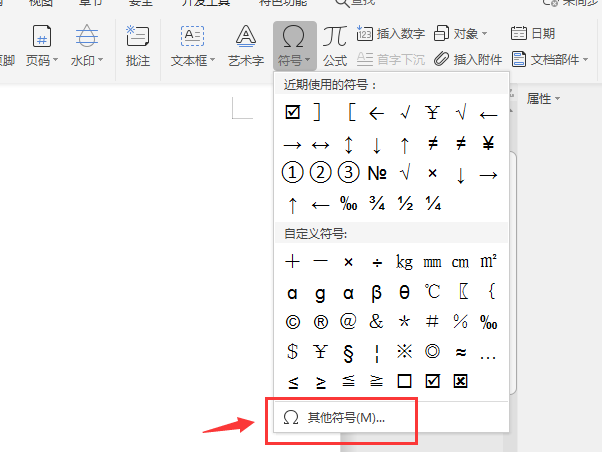Click 插入附件 insert attachment
602x452 pixels.
[468, 60]
